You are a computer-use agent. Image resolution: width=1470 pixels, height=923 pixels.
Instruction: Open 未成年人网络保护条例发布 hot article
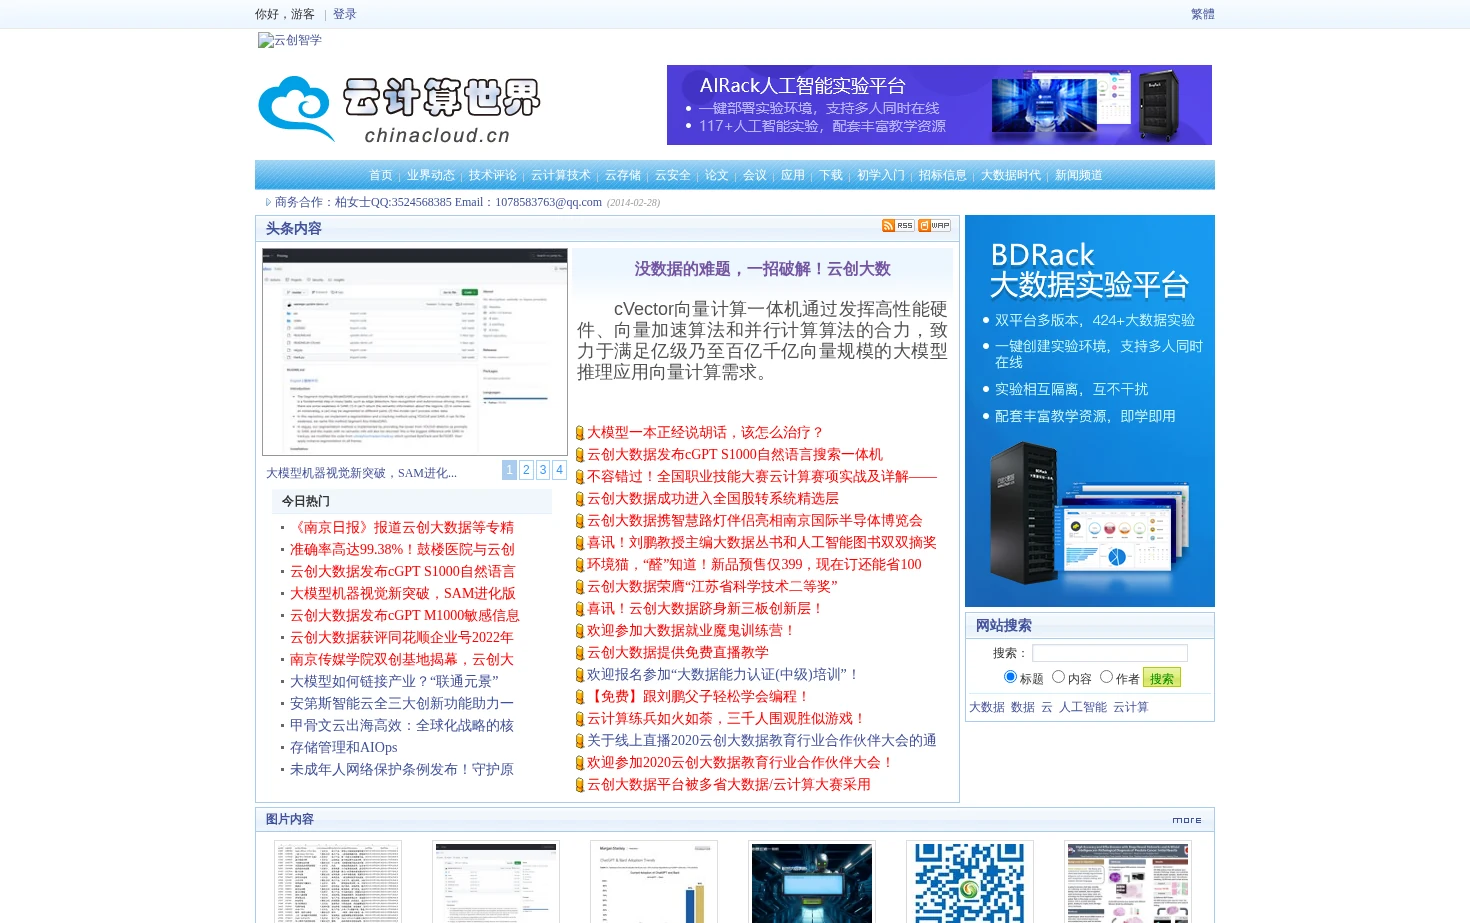[402, 769]
